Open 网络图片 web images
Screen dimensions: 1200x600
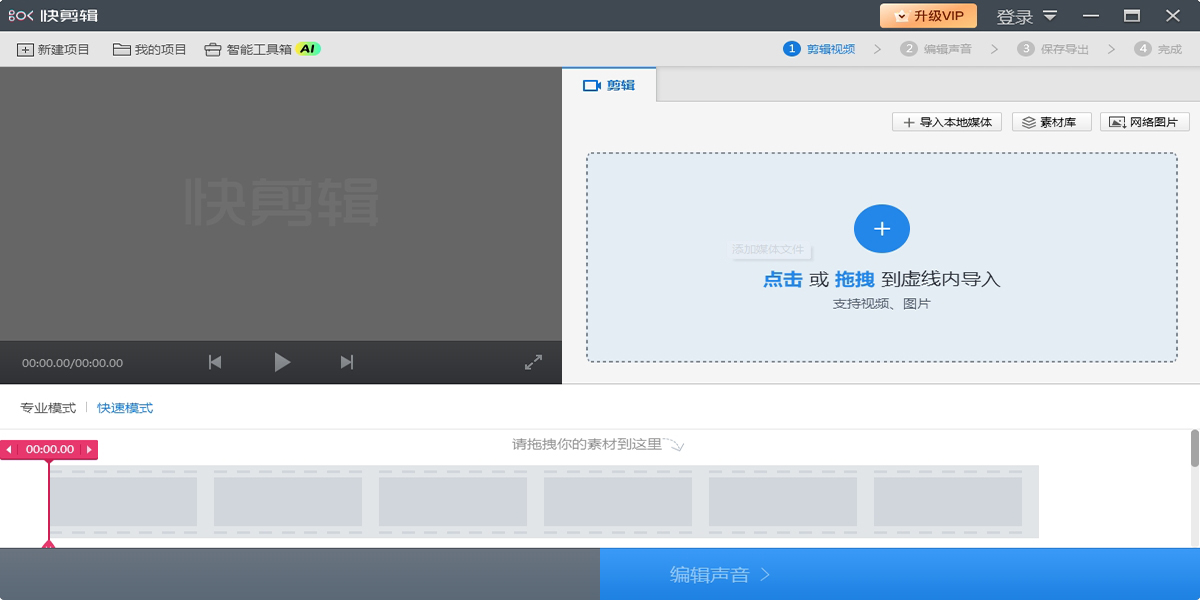point(1145,122)
